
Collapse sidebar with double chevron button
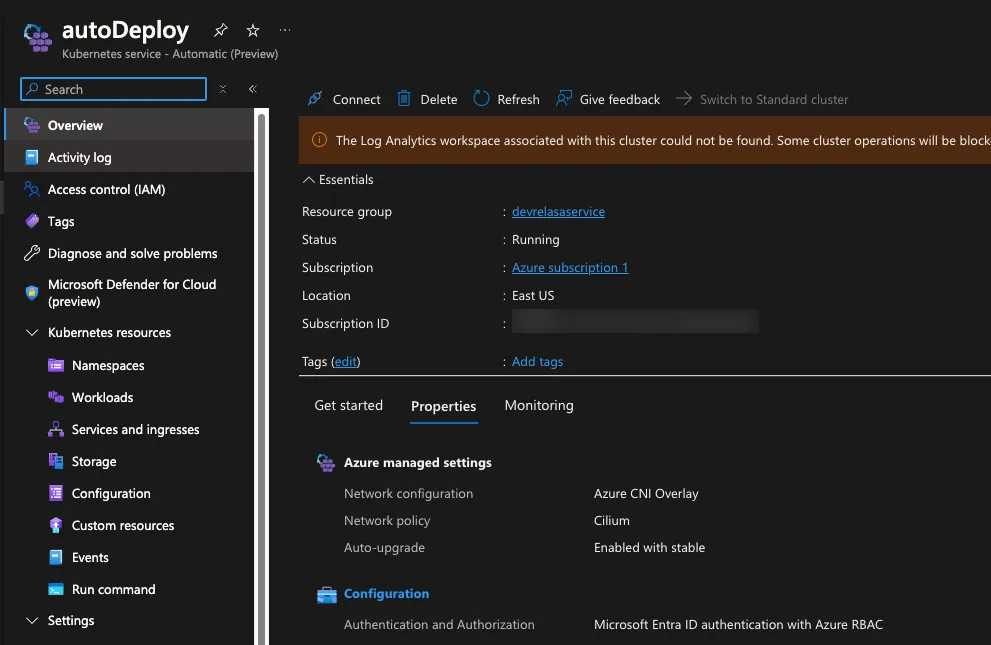click(253, 89)
